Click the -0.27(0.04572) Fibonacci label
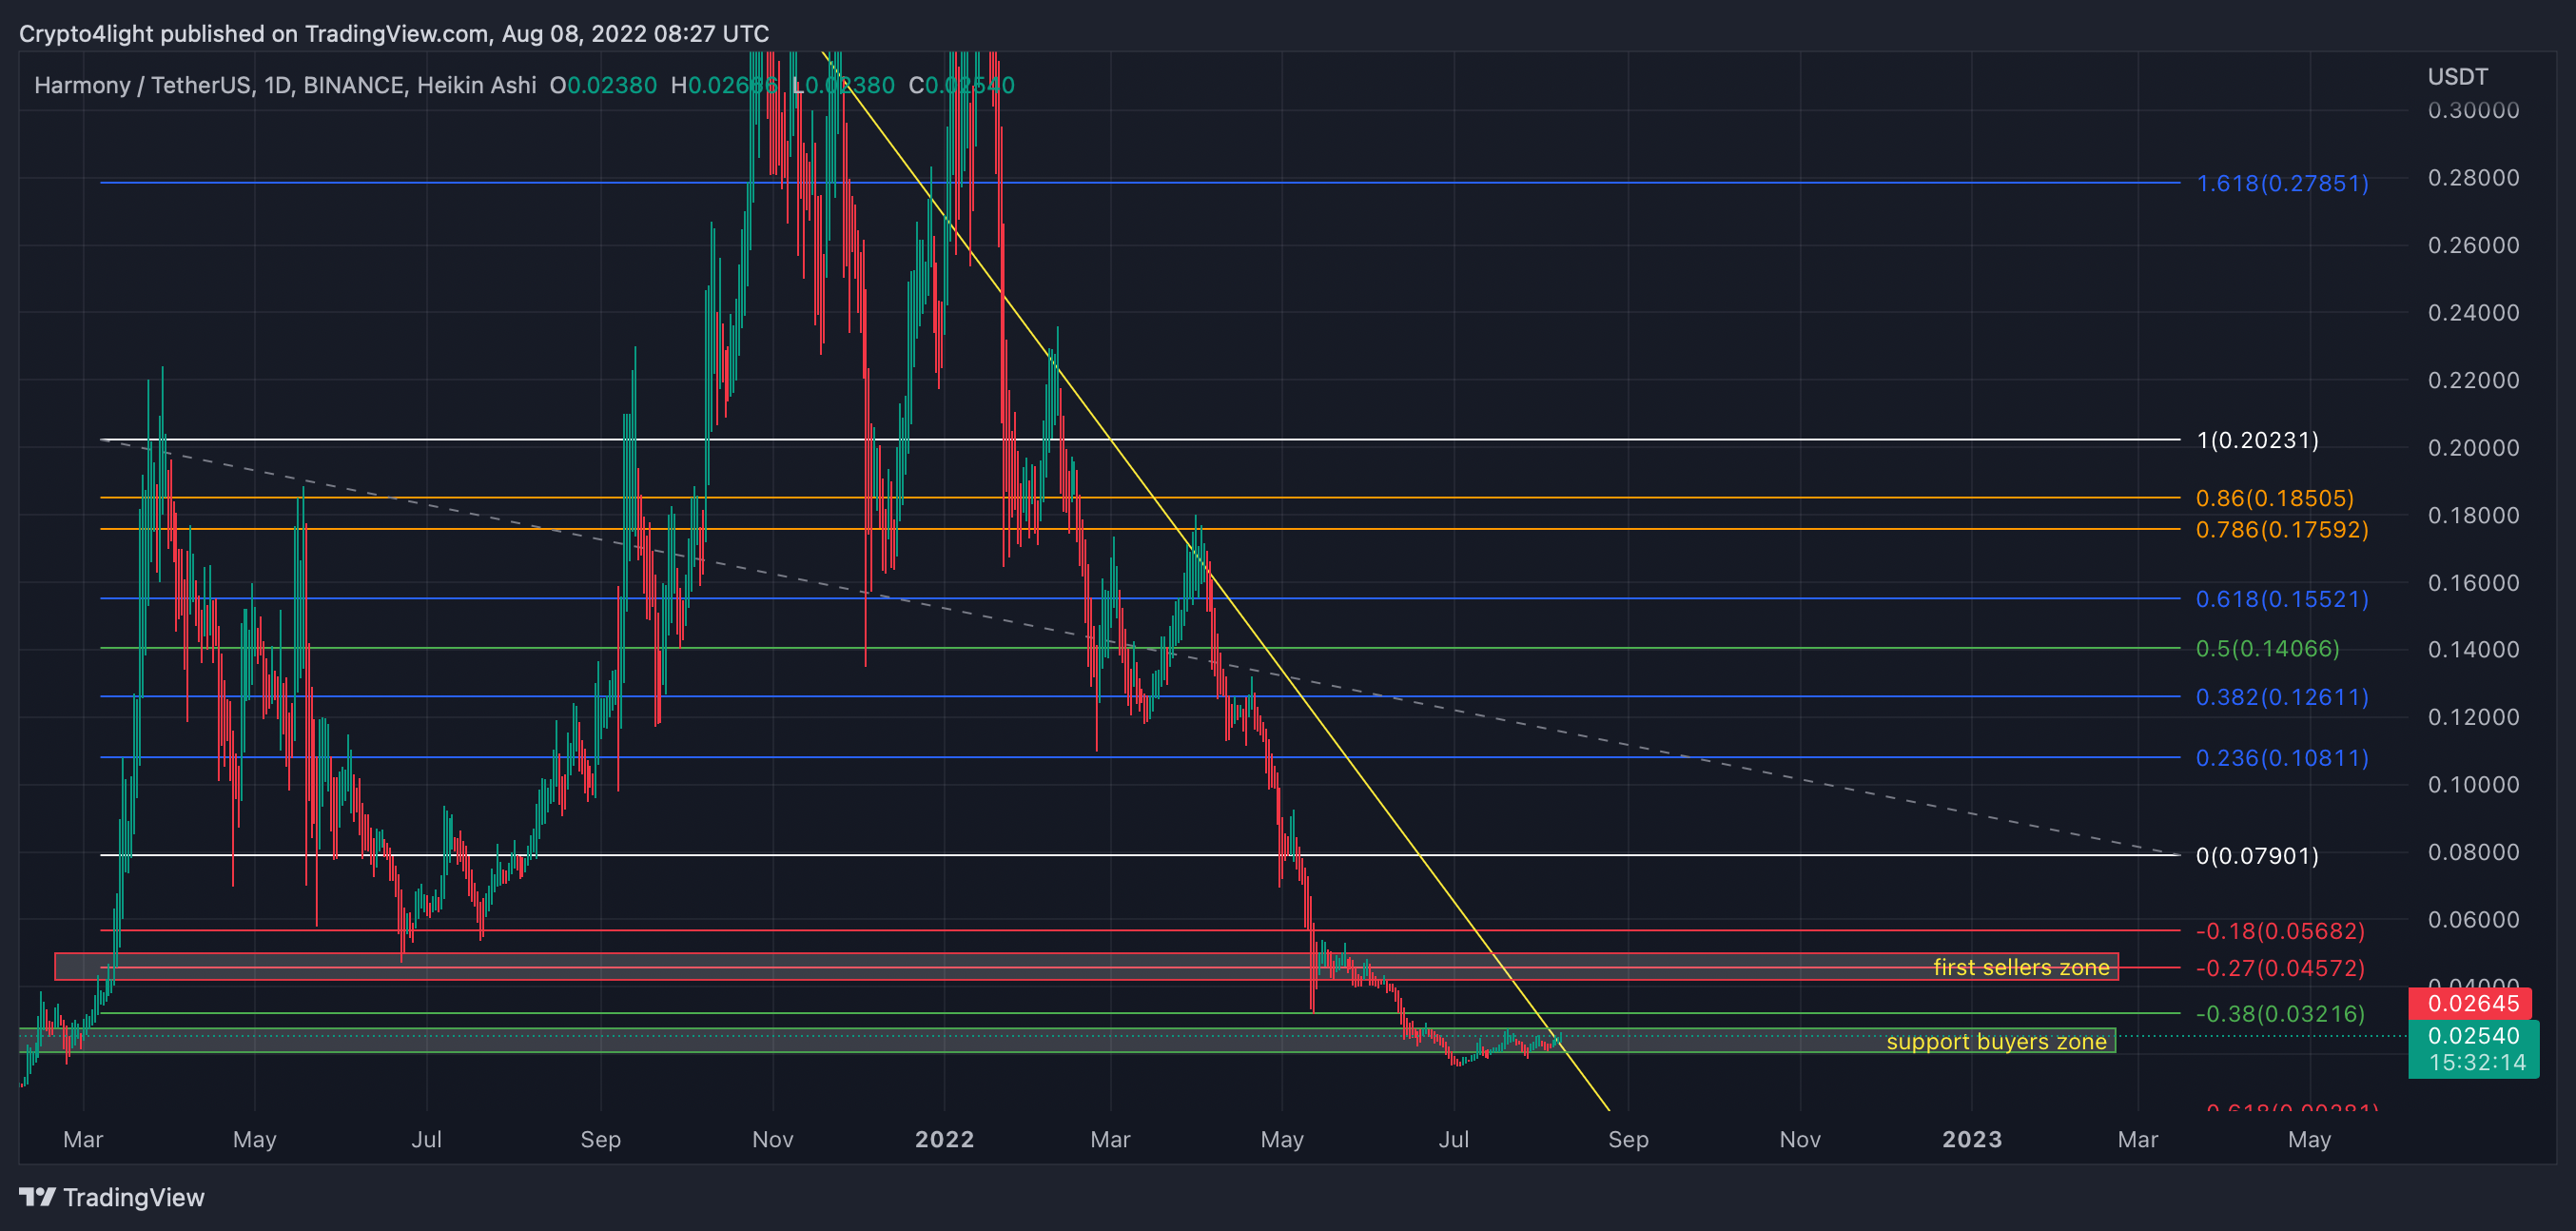Viewport: 2576px width, 1231px height. [2280, 968]
